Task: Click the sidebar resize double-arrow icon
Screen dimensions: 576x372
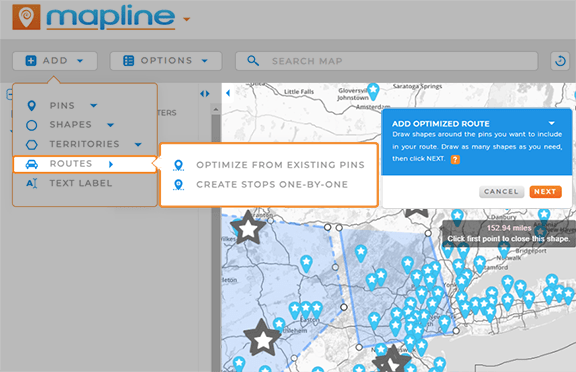Action: point(205,94)
